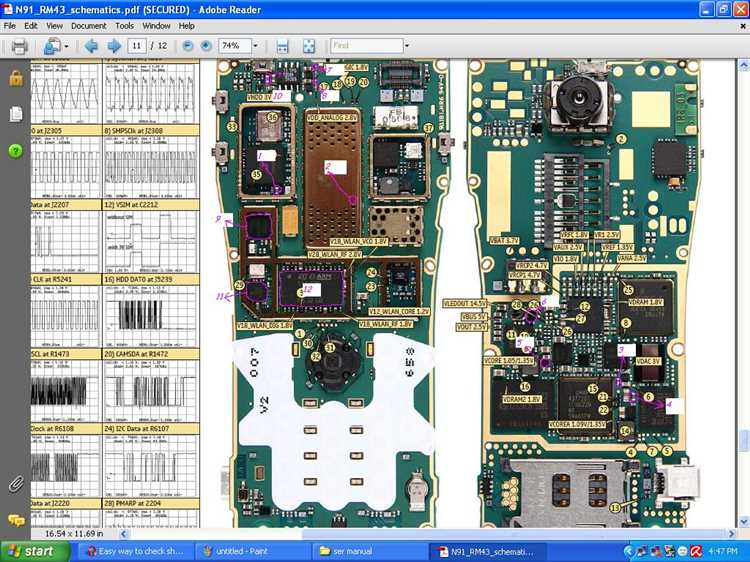Zoom out with the minus button
This screenshot has width=750, height=562.
point(188,46)
